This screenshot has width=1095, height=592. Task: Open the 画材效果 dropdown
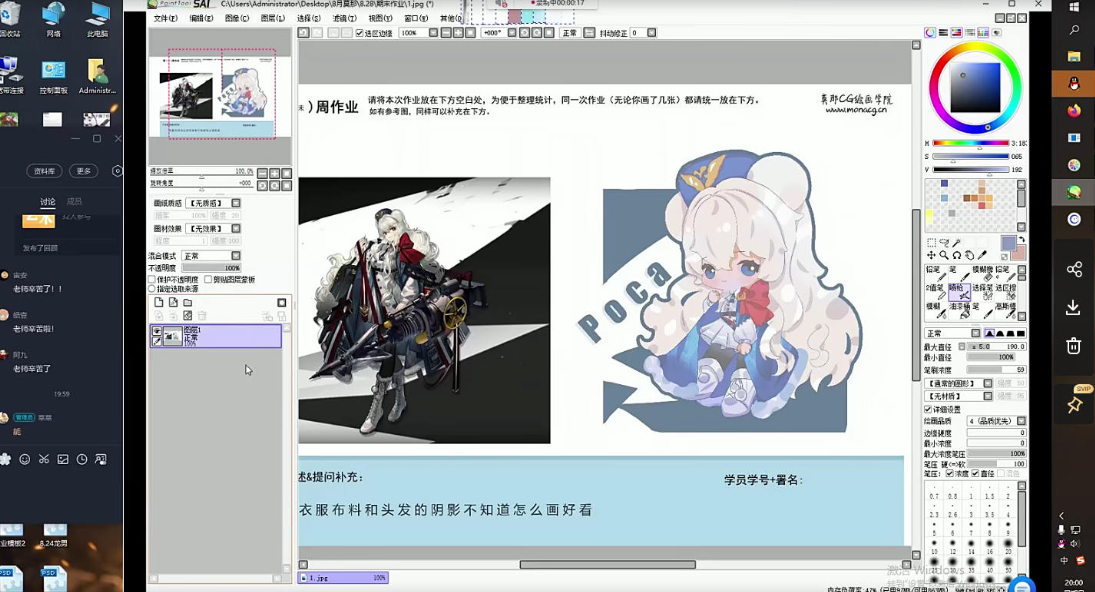tap(236, 228)
